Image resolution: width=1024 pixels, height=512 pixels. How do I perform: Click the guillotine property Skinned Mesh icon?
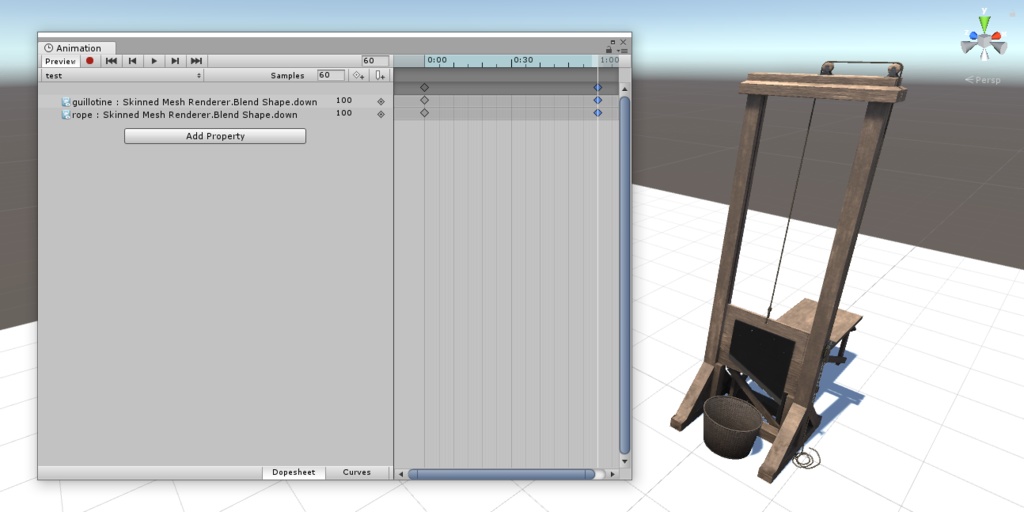click(x=66, y=102)
